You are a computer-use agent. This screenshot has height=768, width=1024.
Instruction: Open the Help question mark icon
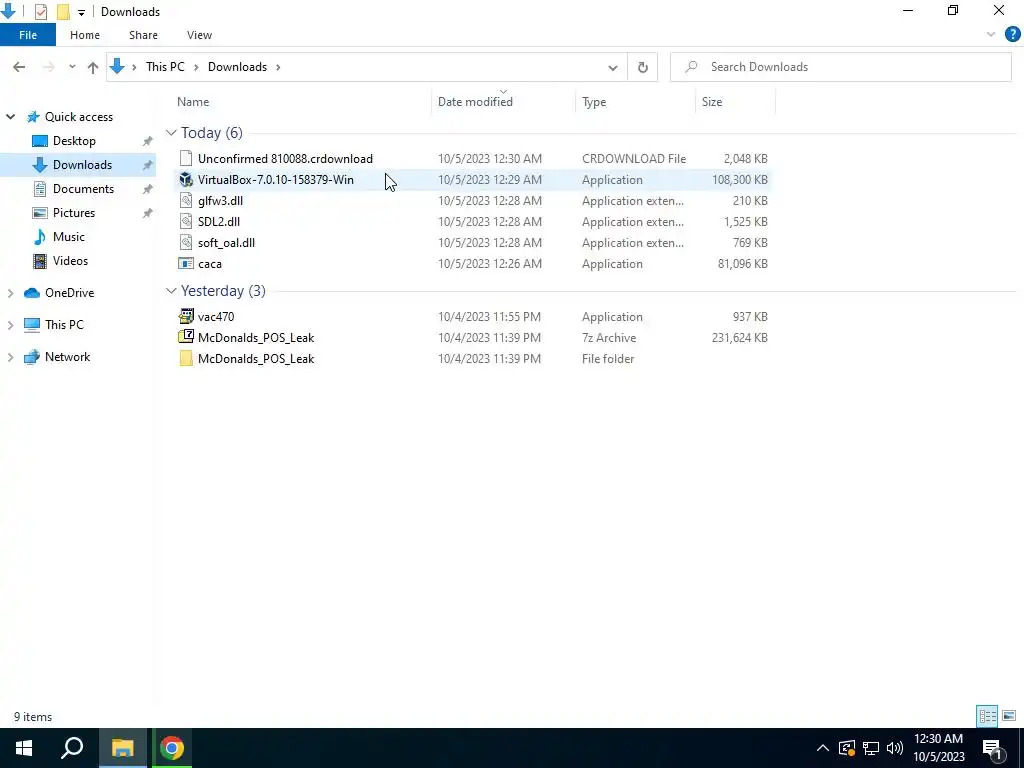click(1012, 35)
